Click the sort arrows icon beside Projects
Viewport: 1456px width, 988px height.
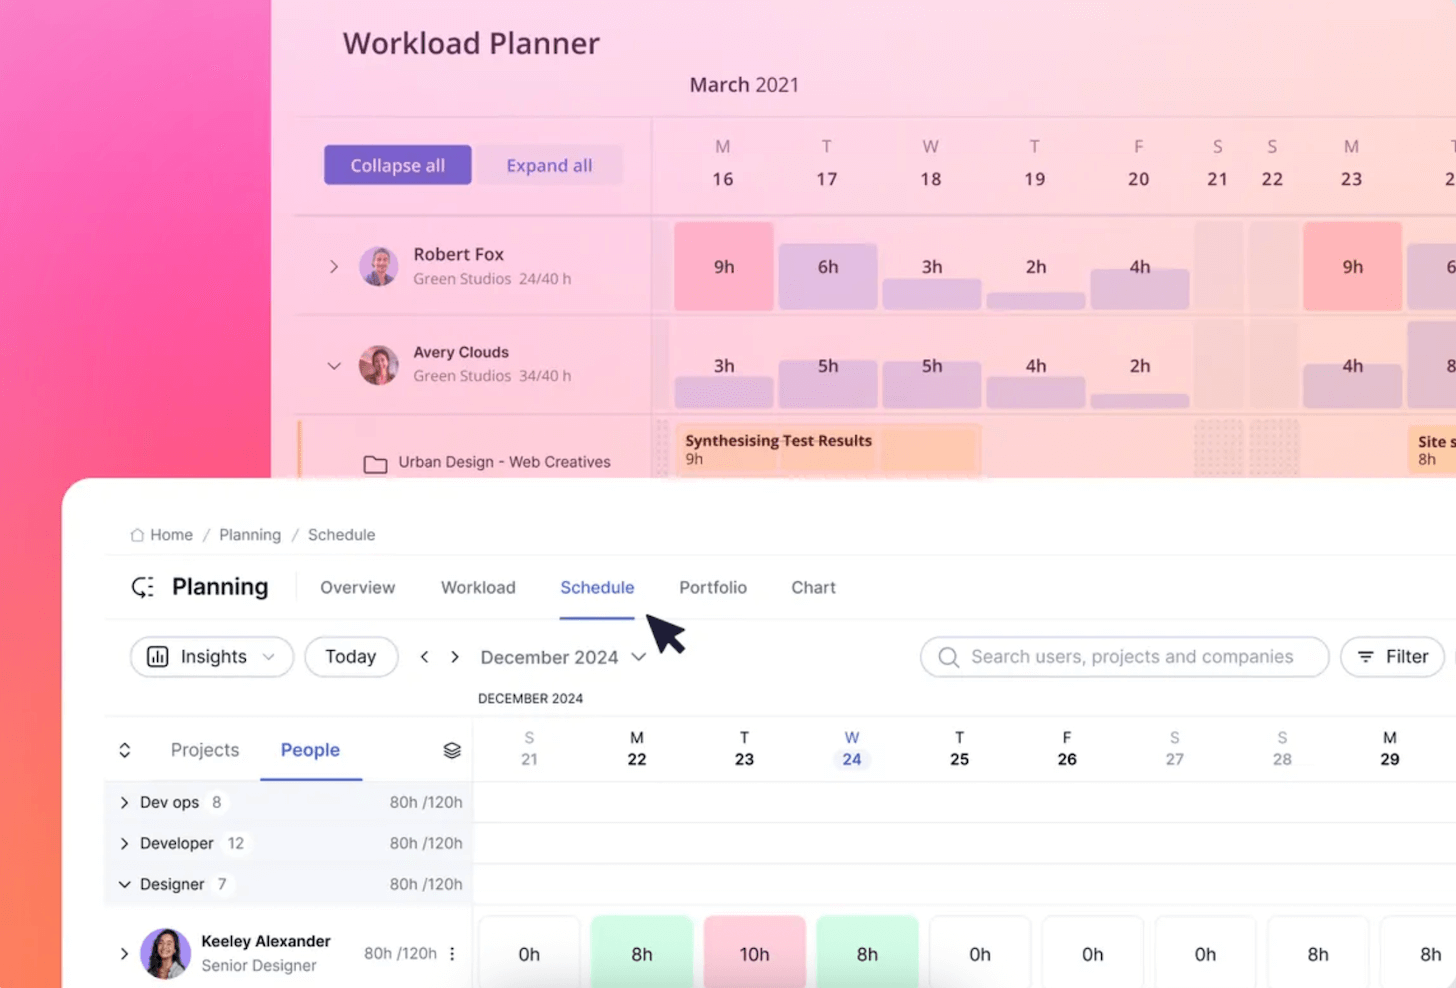(124, 749)
